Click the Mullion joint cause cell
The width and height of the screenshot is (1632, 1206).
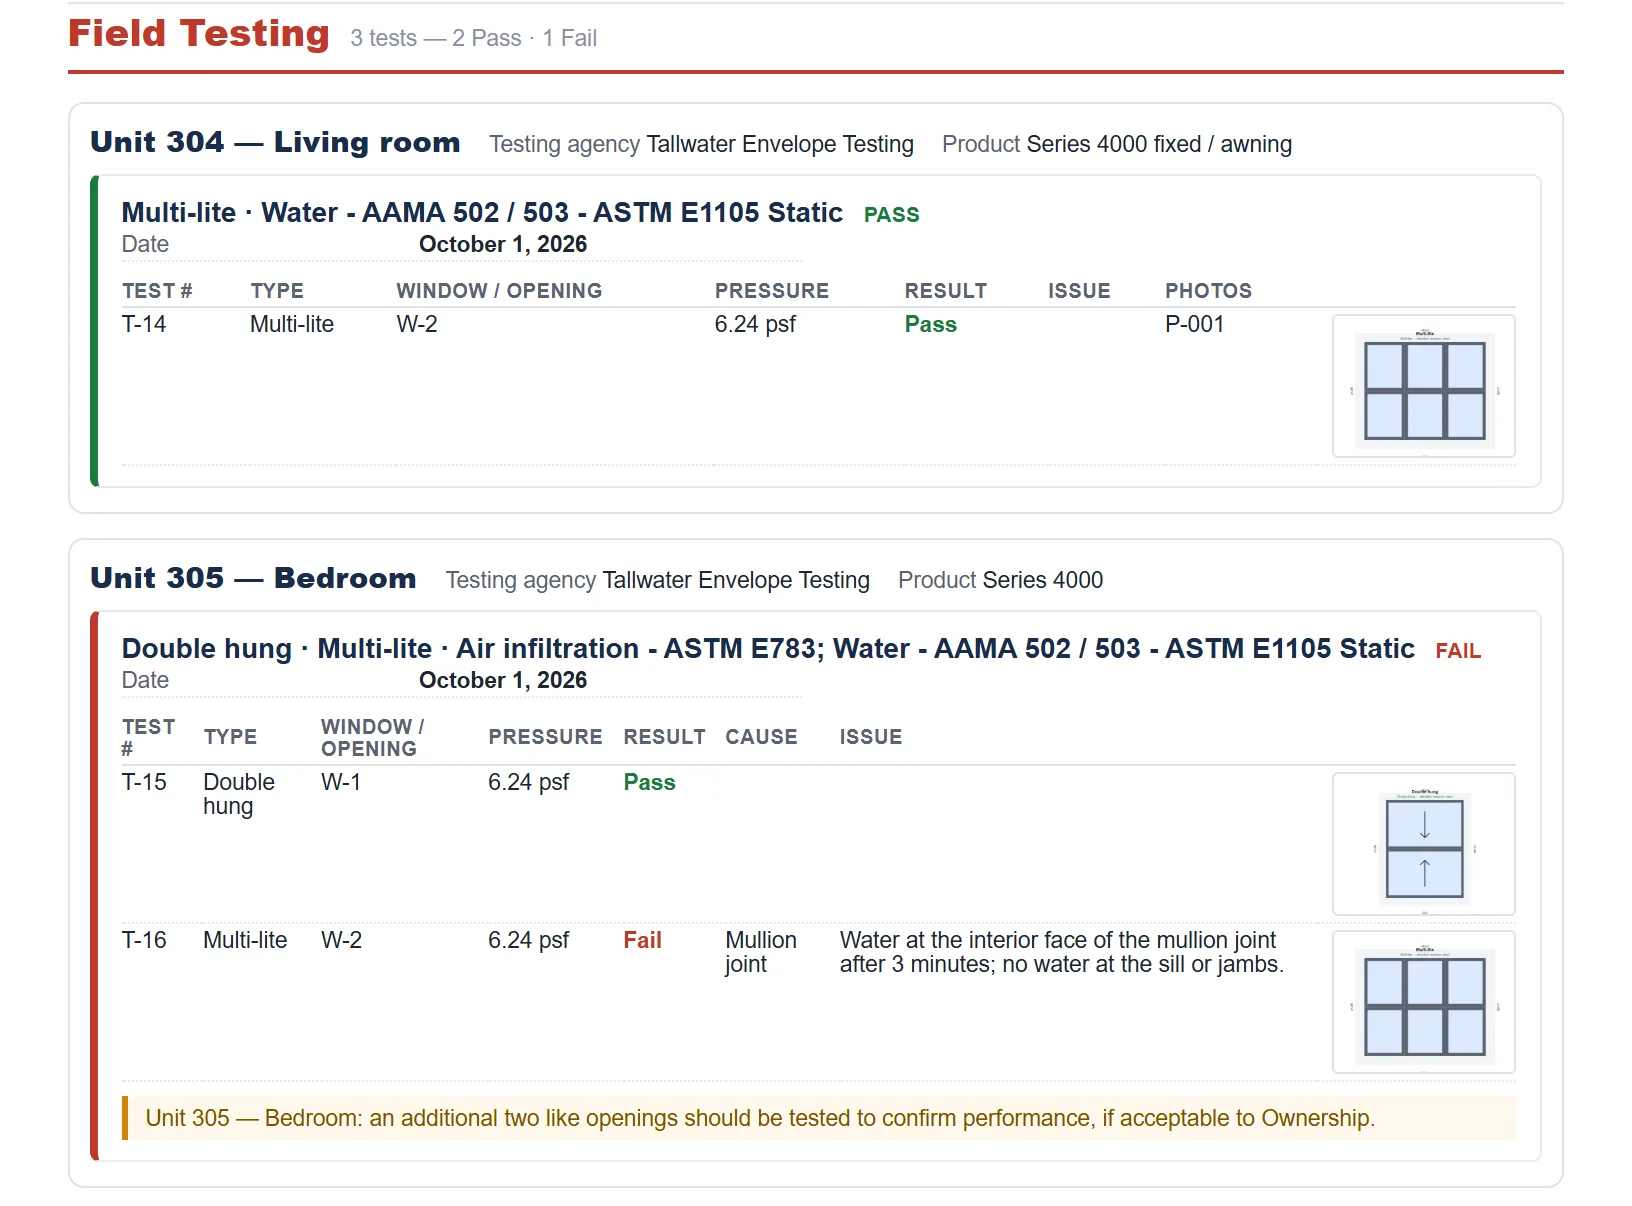[x=761, y=952]
